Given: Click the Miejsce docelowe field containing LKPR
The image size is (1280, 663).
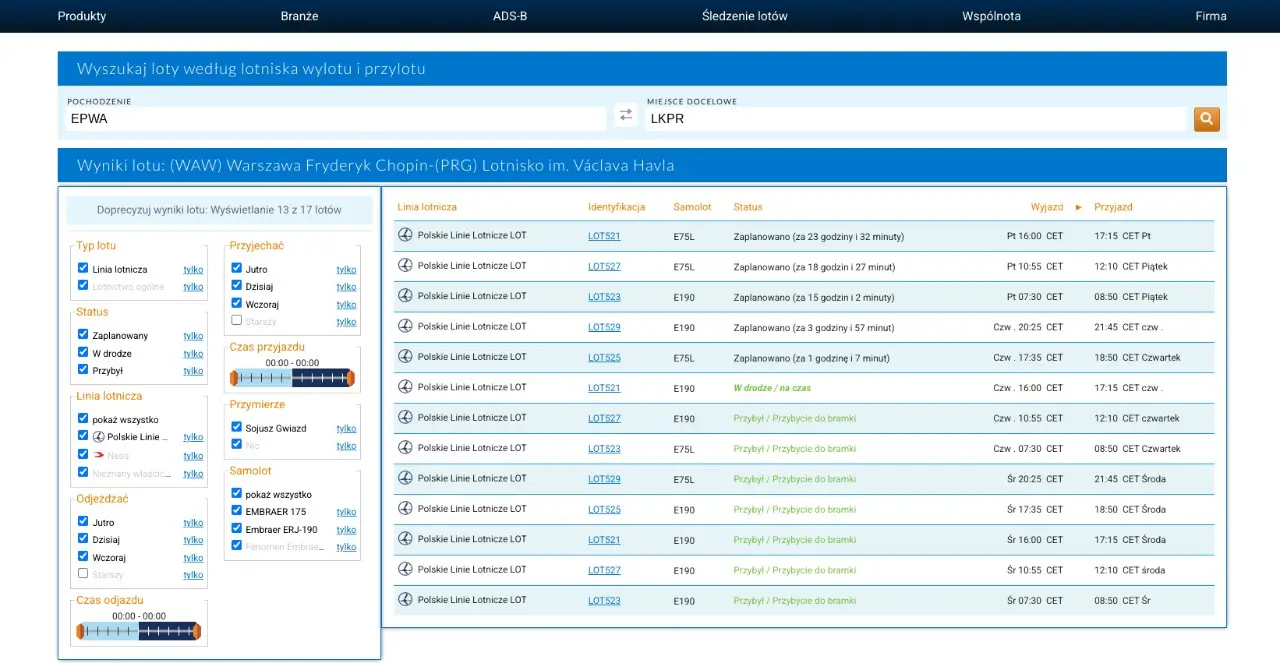Looking at the screenshot, I should (x=916, y=119).
